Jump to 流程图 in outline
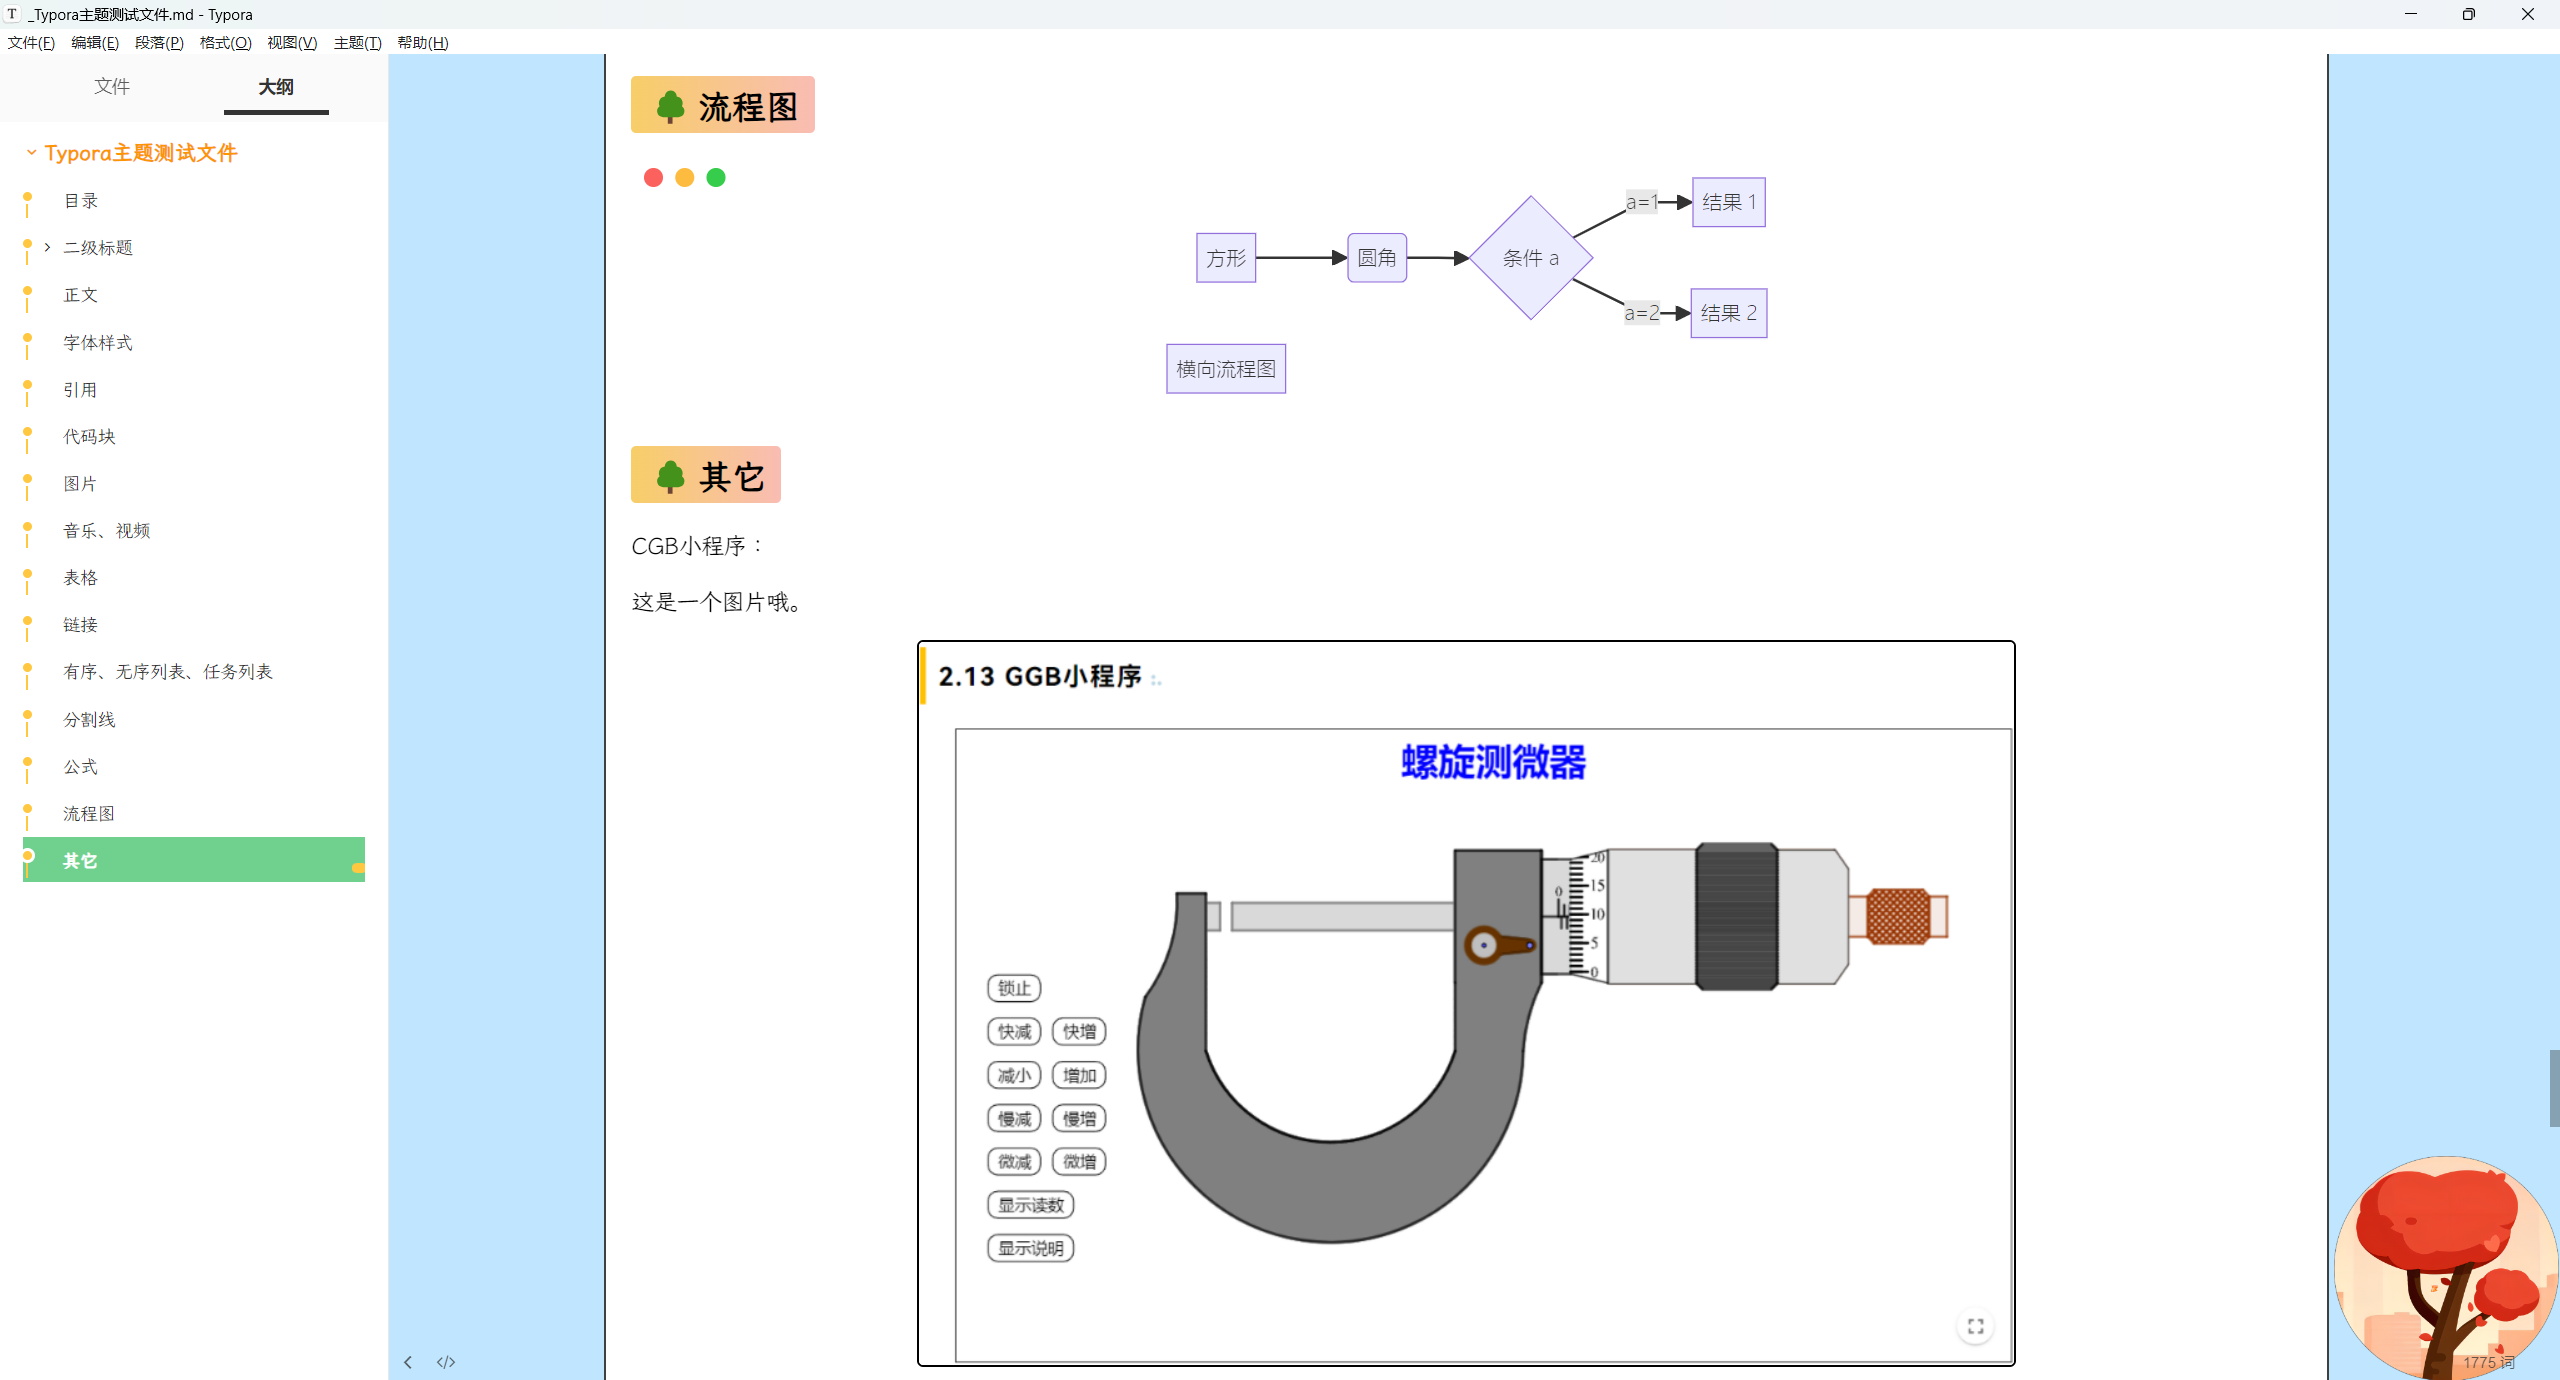 click(x=90, y=814)
